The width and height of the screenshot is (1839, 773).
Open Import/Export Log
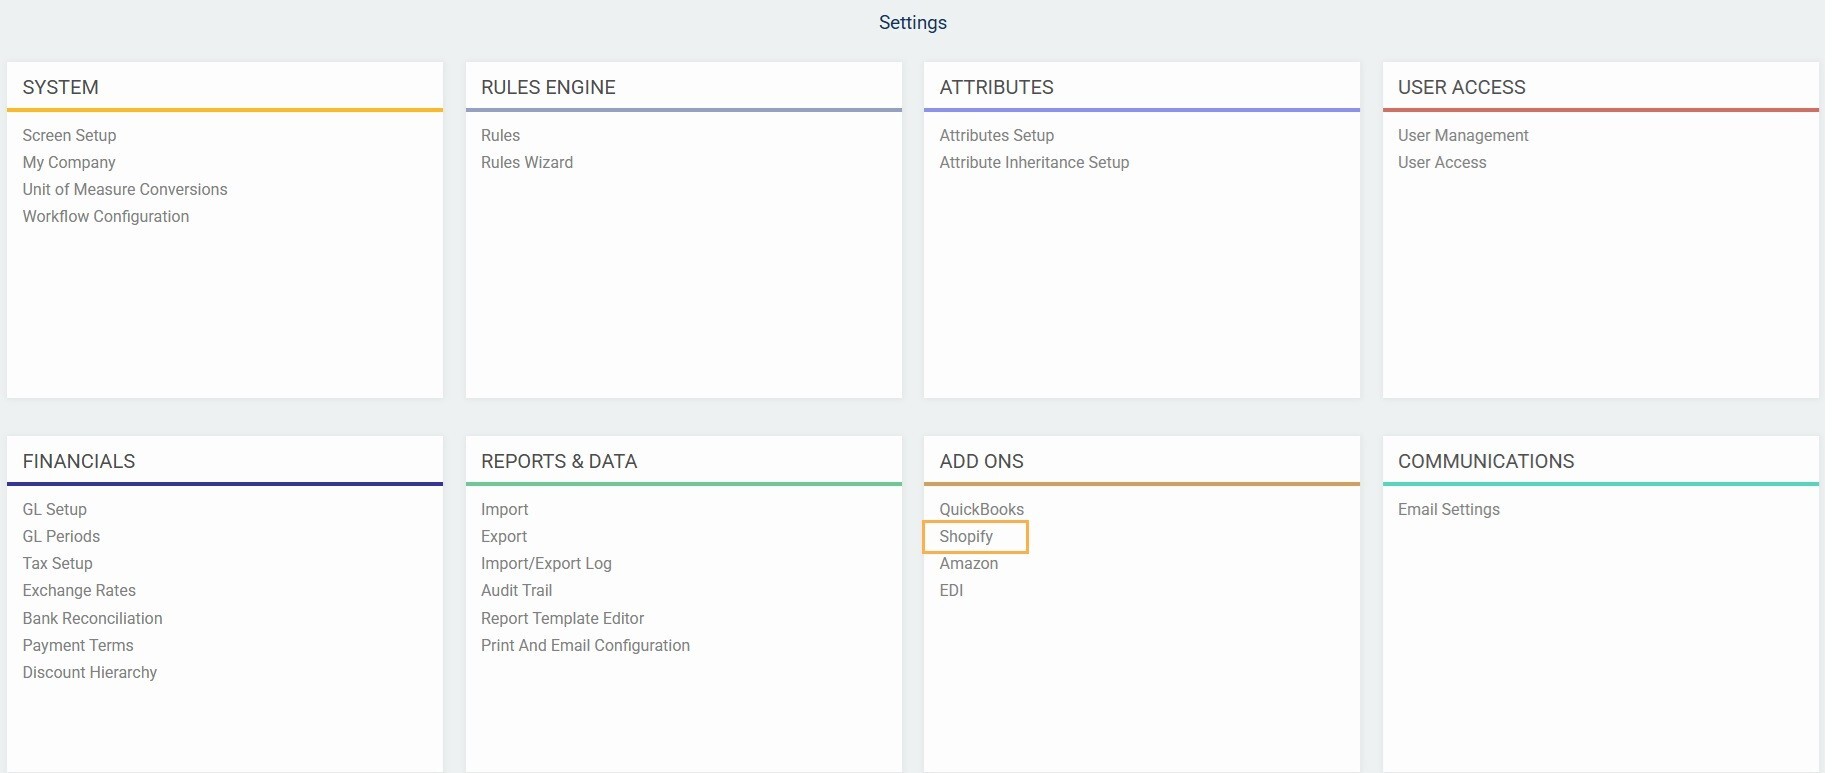point(546,563)
